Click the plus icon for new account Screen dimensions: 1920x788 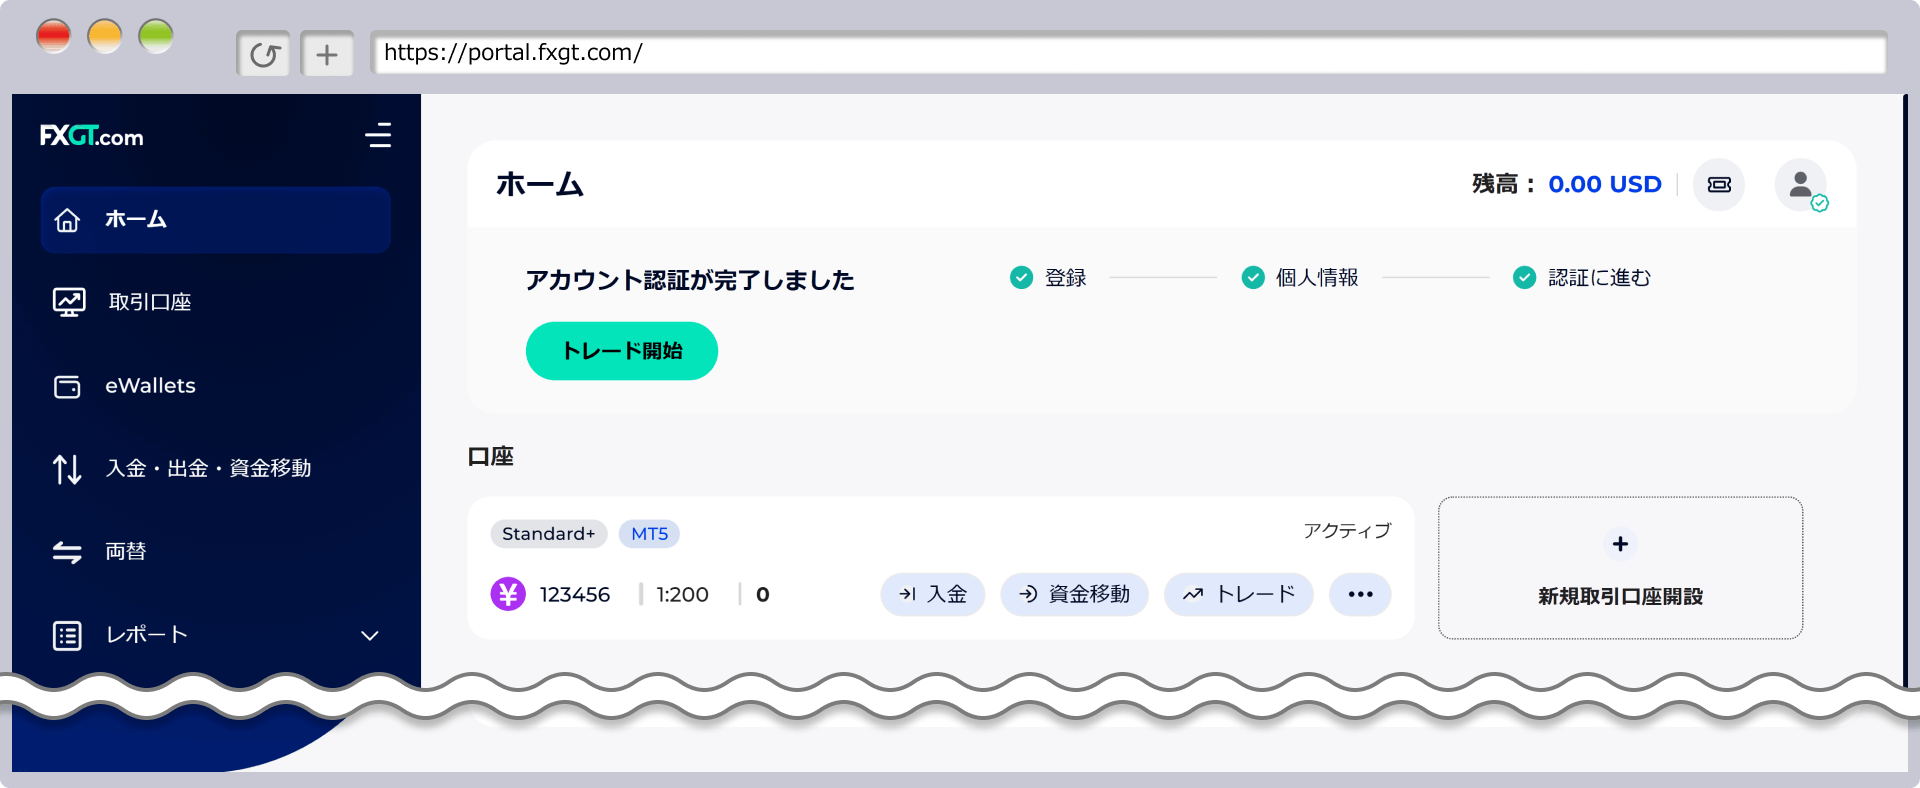click(x=1620, y=544)
